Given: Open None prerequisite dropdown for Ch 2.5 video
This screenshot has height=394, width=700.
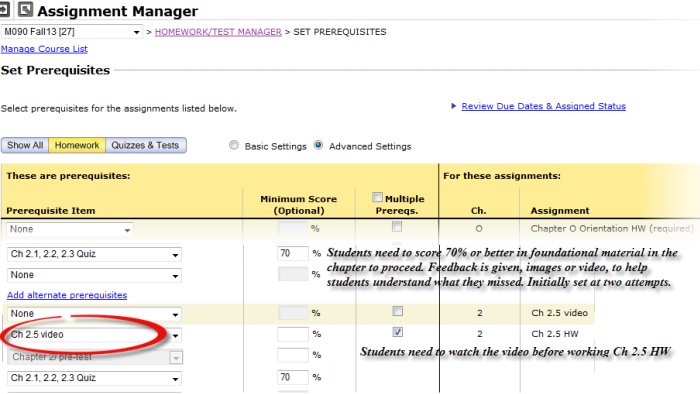Looking at the screenshot, I should 94,314.
